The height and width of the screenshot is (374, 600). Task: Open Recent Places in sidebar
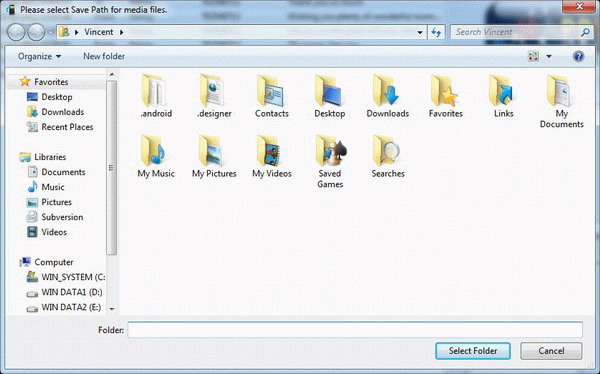[60, 127]
